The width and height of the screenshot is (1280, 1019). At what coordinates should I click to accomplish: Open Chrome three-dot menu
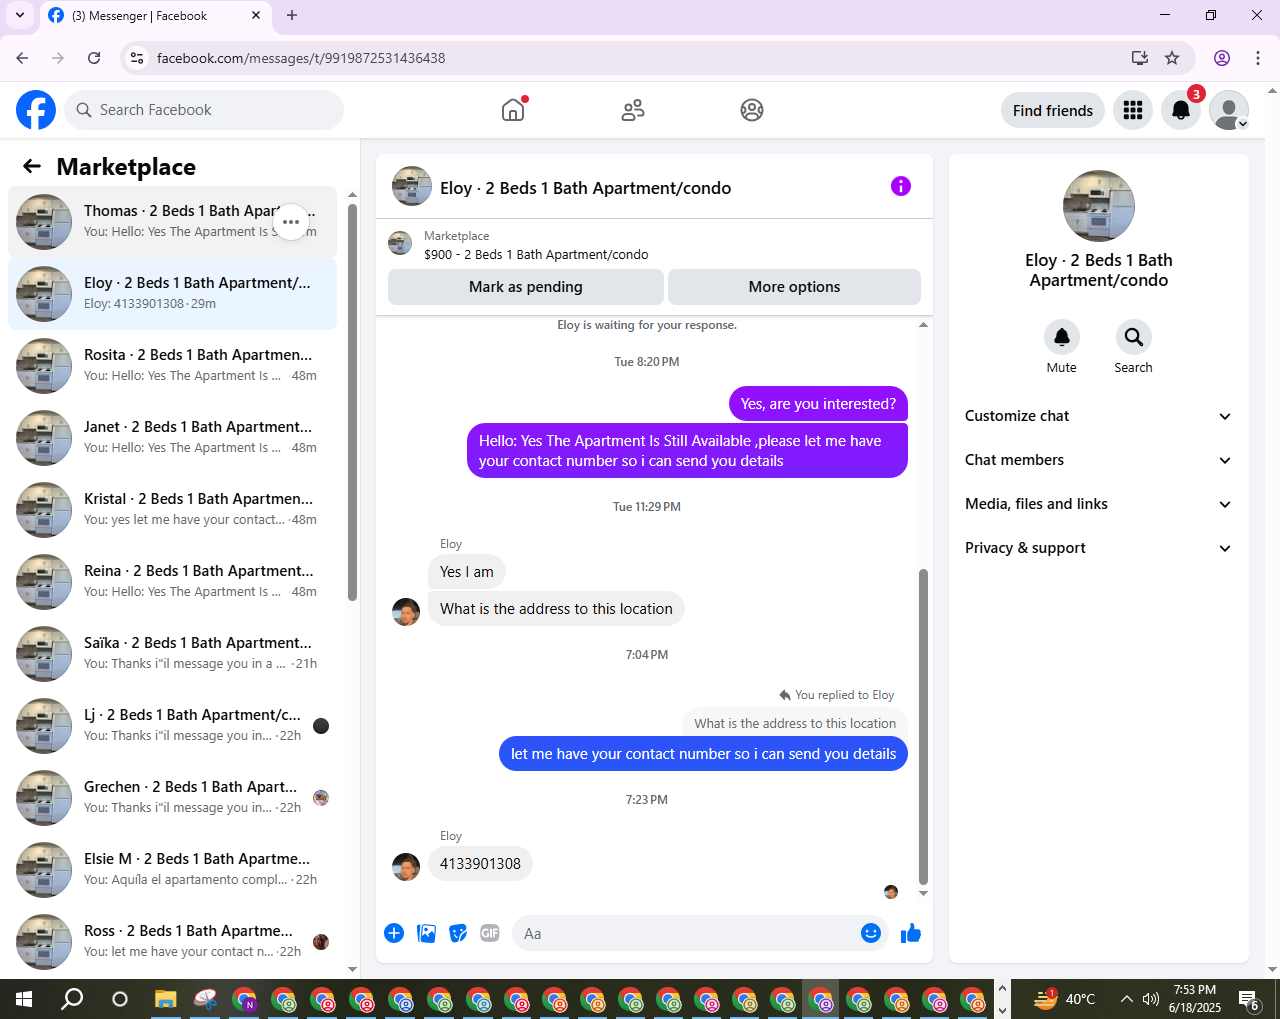[x=1258, y=58]
